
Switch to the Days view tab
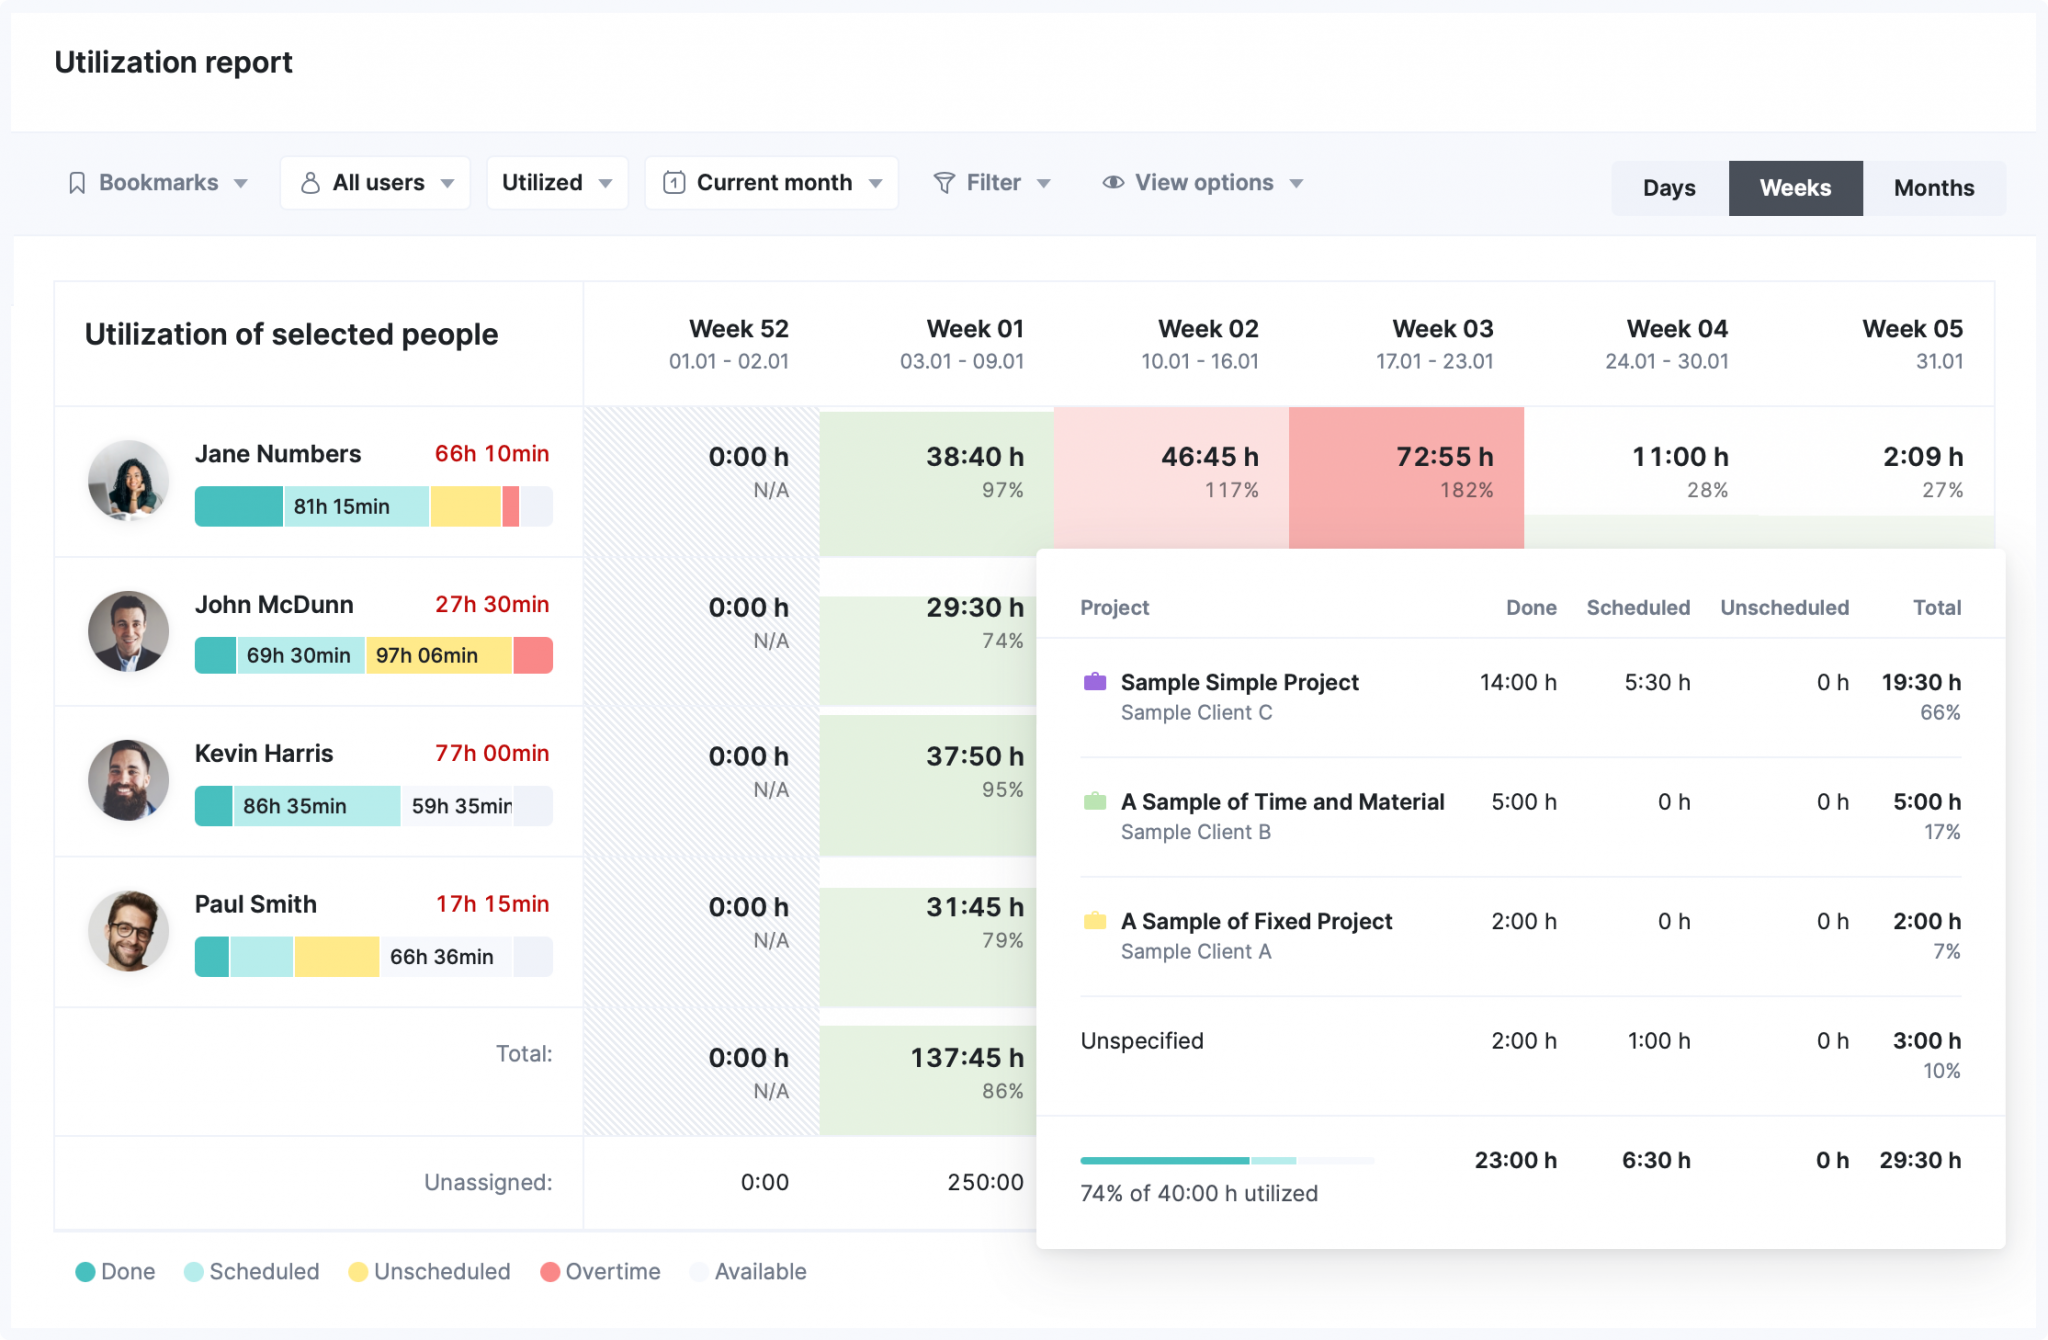tap(1668, 187)
